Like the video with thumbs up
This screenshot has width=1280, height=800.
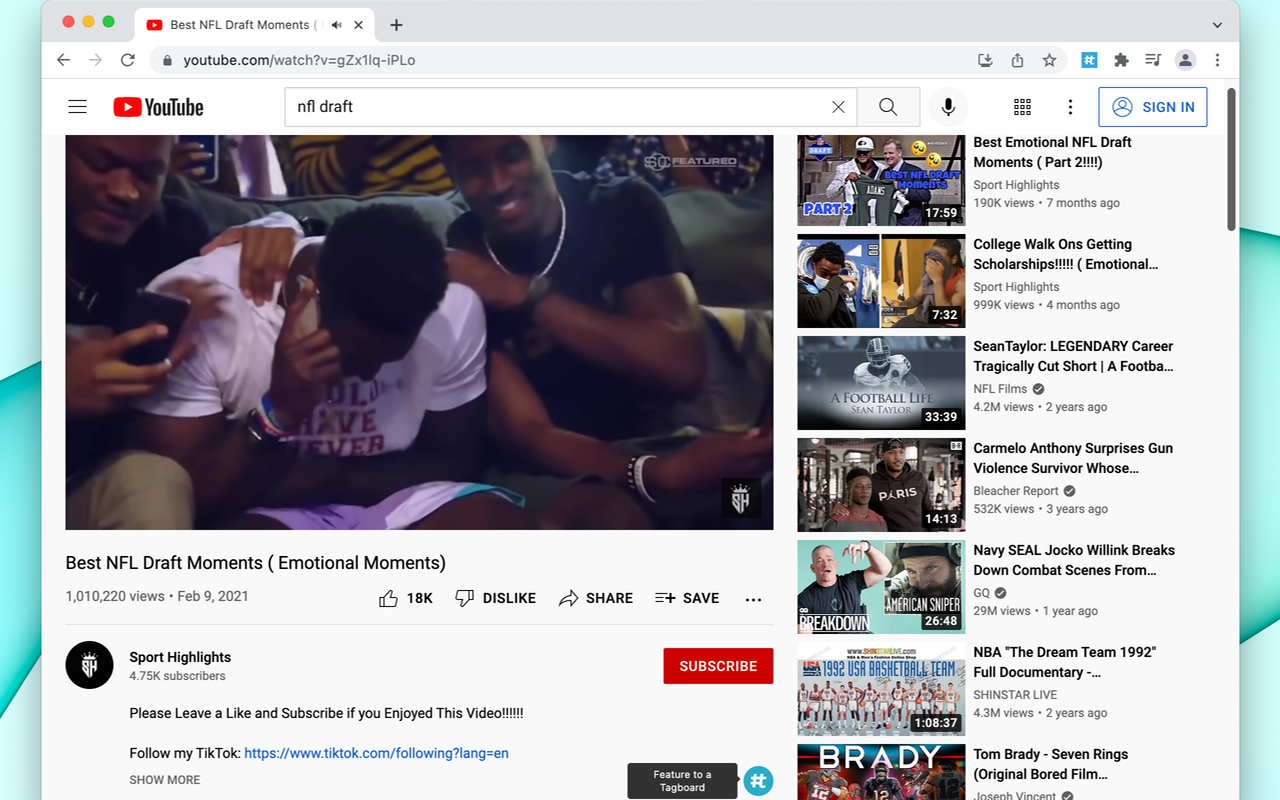tap(389, 598)
